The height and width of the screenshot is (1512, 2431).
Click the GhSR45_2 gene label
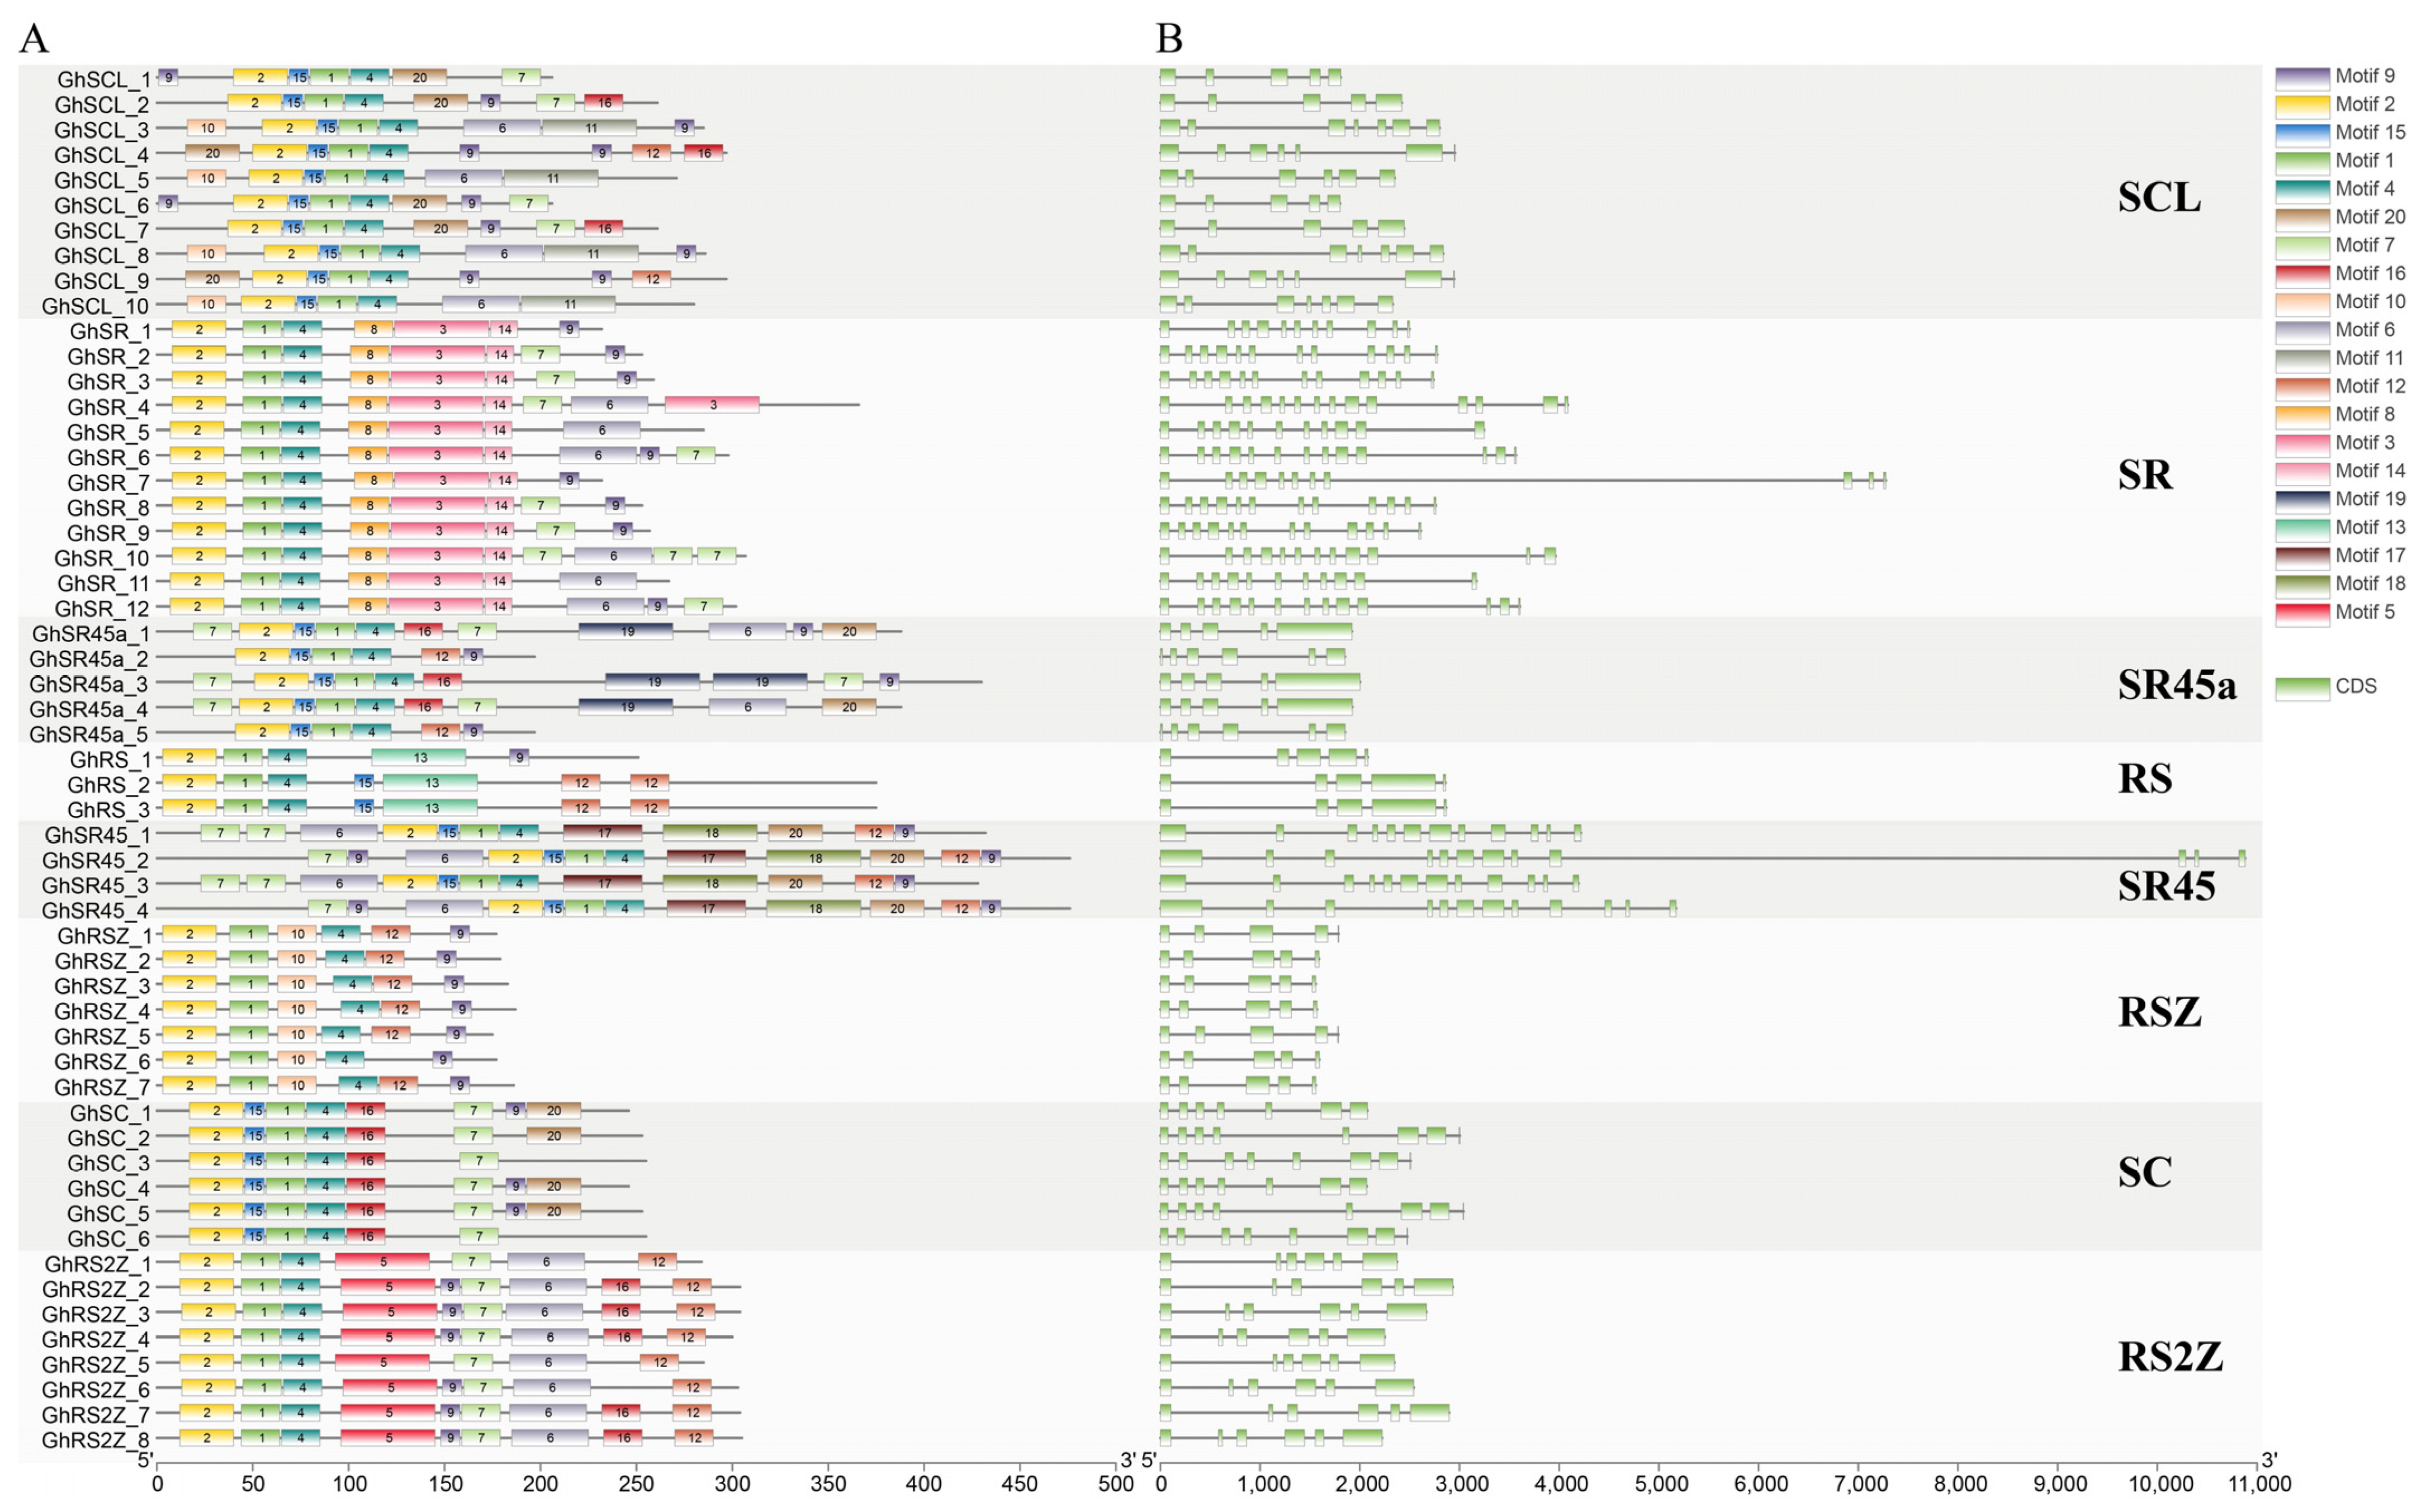pos(95,860)
